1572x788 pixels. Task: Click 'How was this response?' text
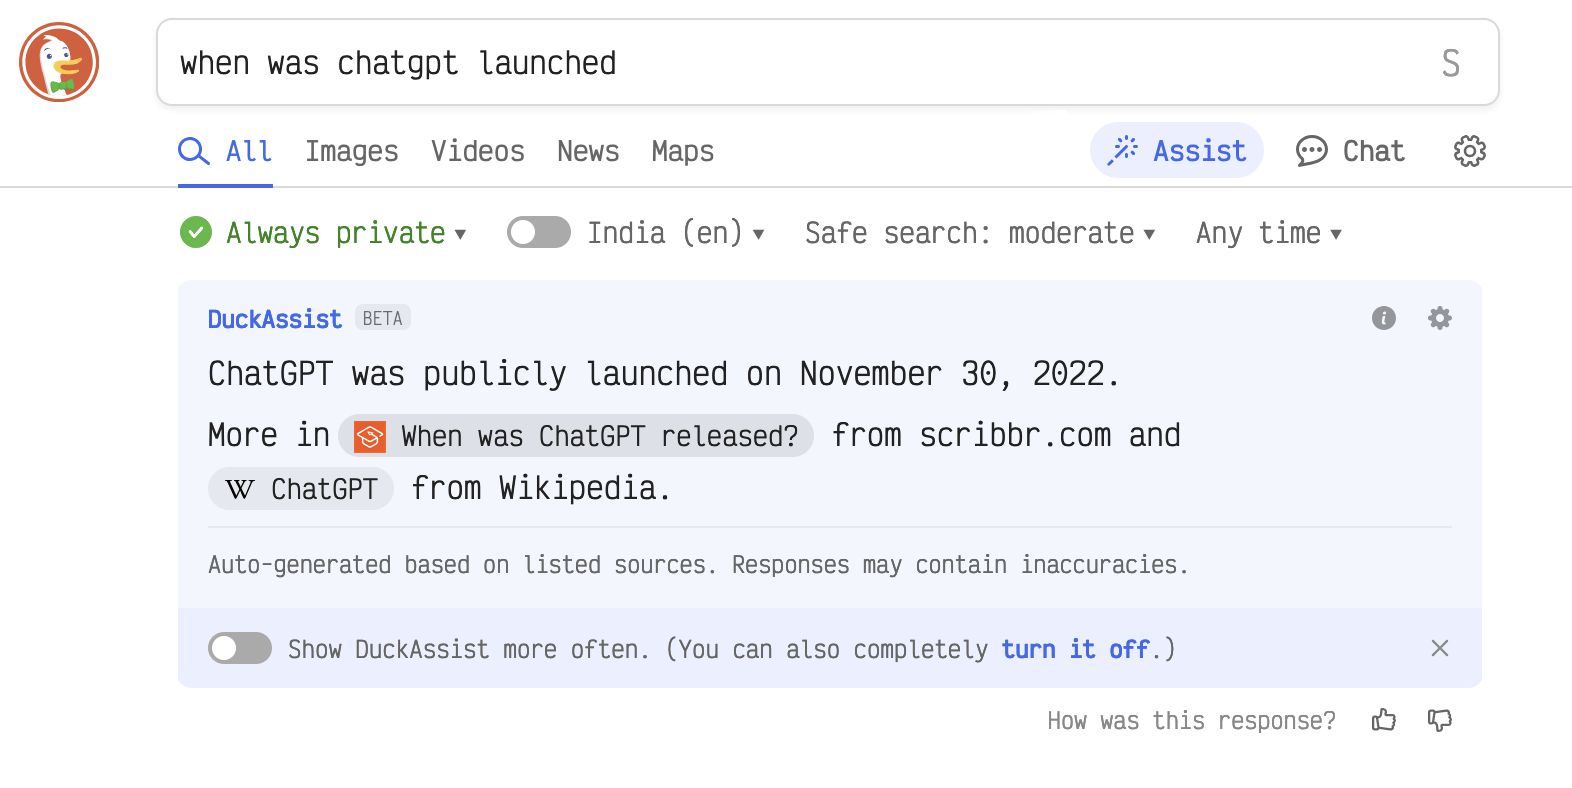click(x=1191, y=721)
